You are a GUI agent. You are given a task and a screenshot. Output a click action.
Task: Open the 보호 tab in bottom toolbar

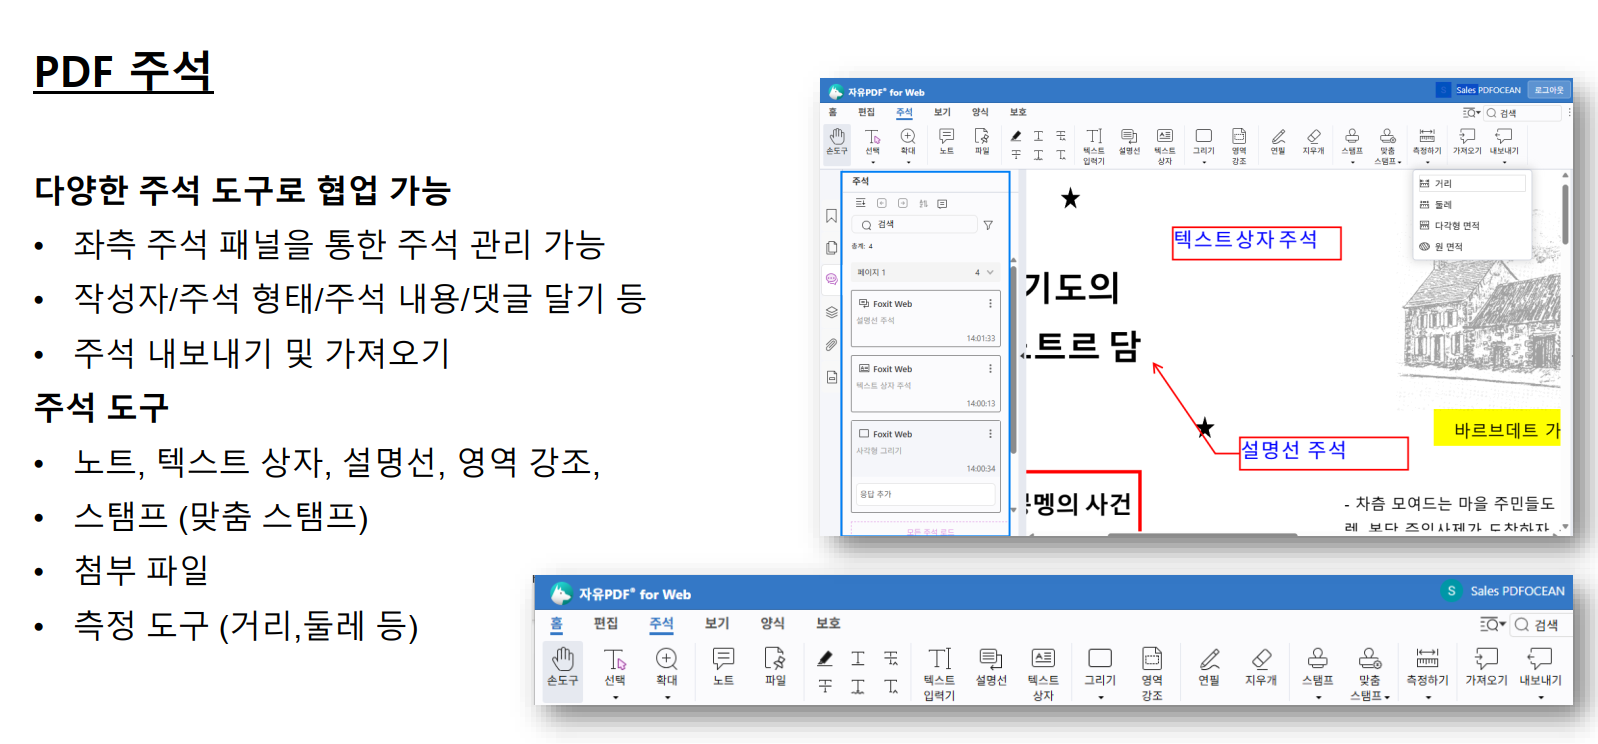pyautogui.click(x=828, y=623)
